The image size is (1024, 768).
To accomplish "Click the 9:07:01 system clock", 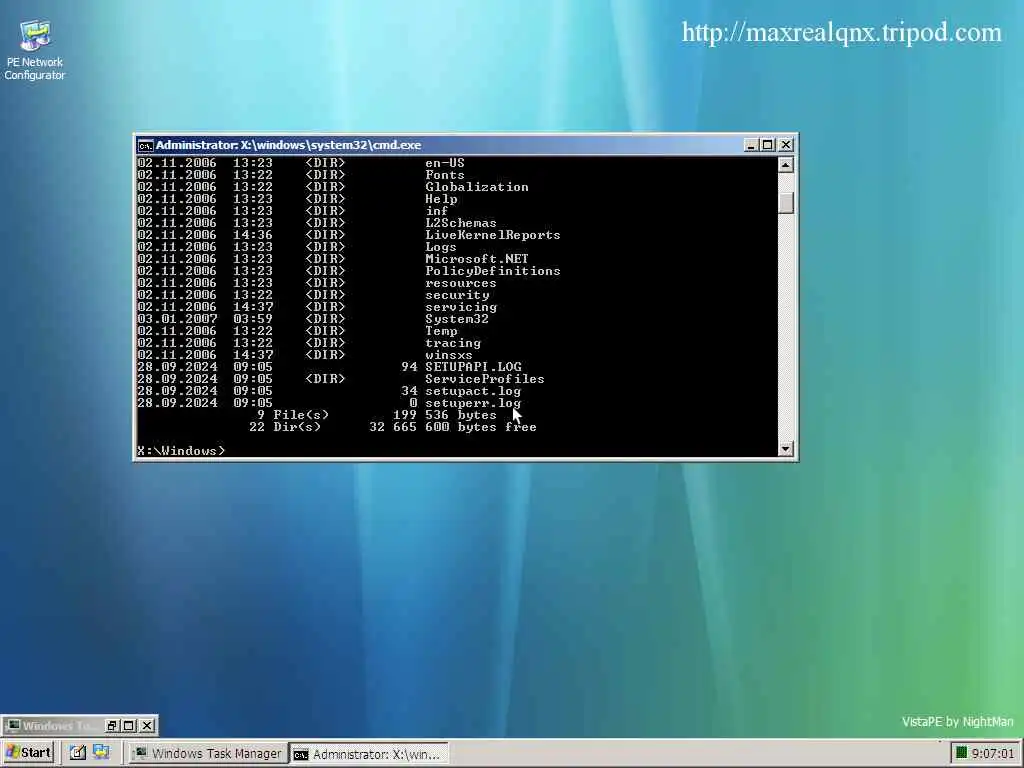I will click(993, 754).
